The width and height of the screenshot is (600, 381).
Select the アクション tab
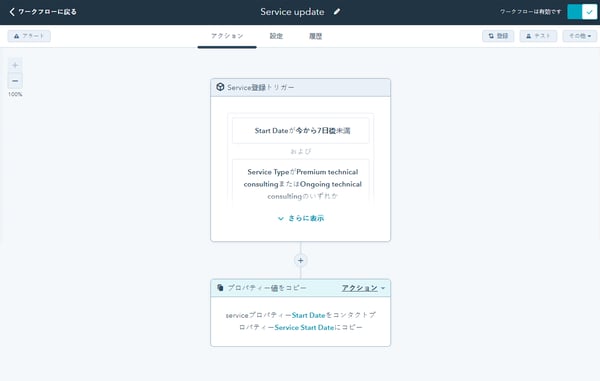pos(227,36)
